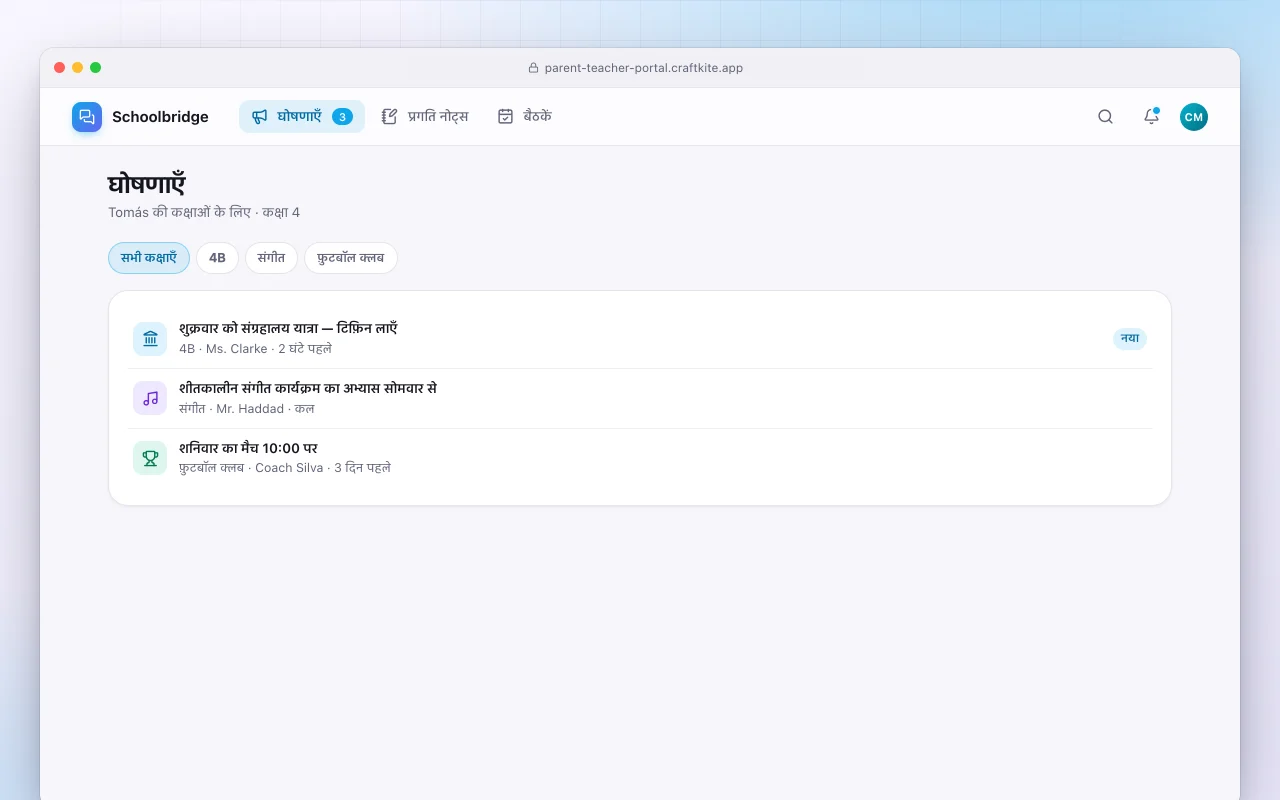Select the फ़ुटबॉल क्लब filter chip
The width and height of the screenshot is (1280, 800).
pos(351,258)
